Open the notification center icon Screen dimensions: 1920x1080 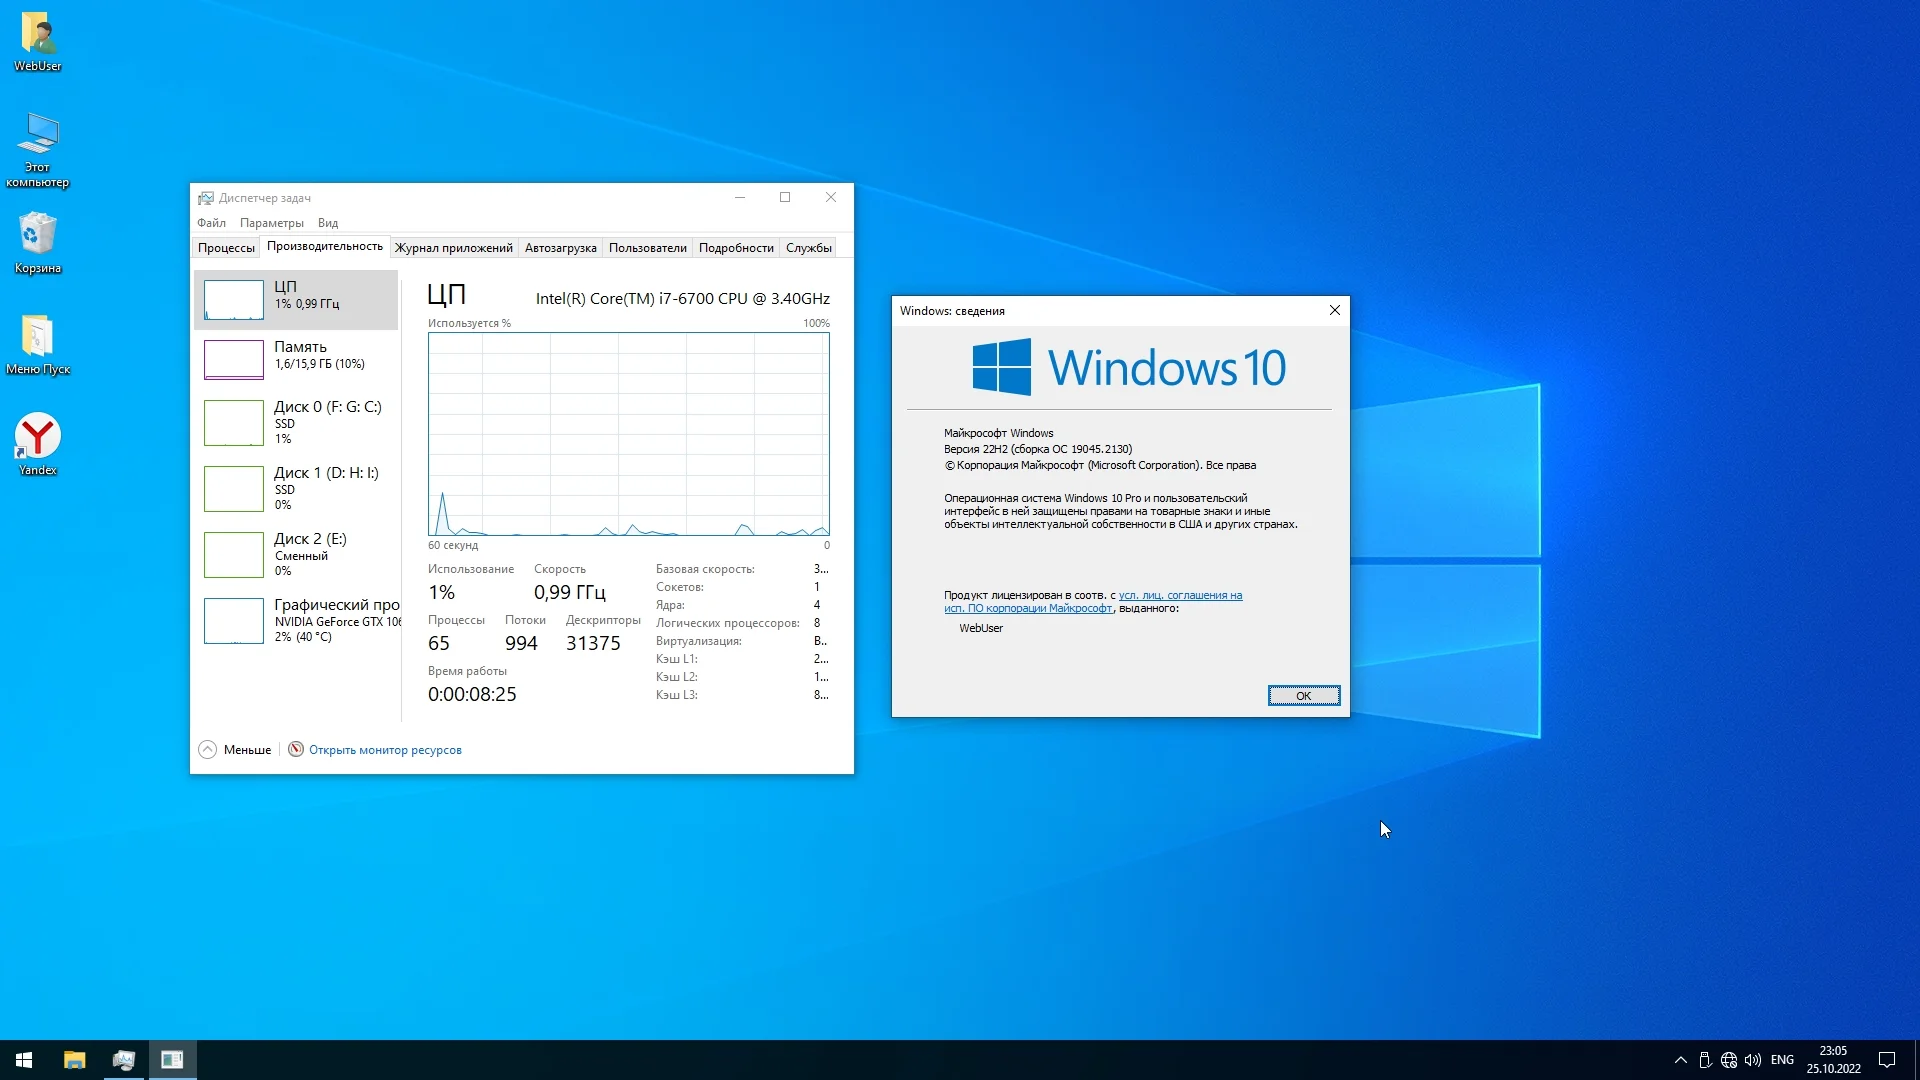click(1887, 1060)
